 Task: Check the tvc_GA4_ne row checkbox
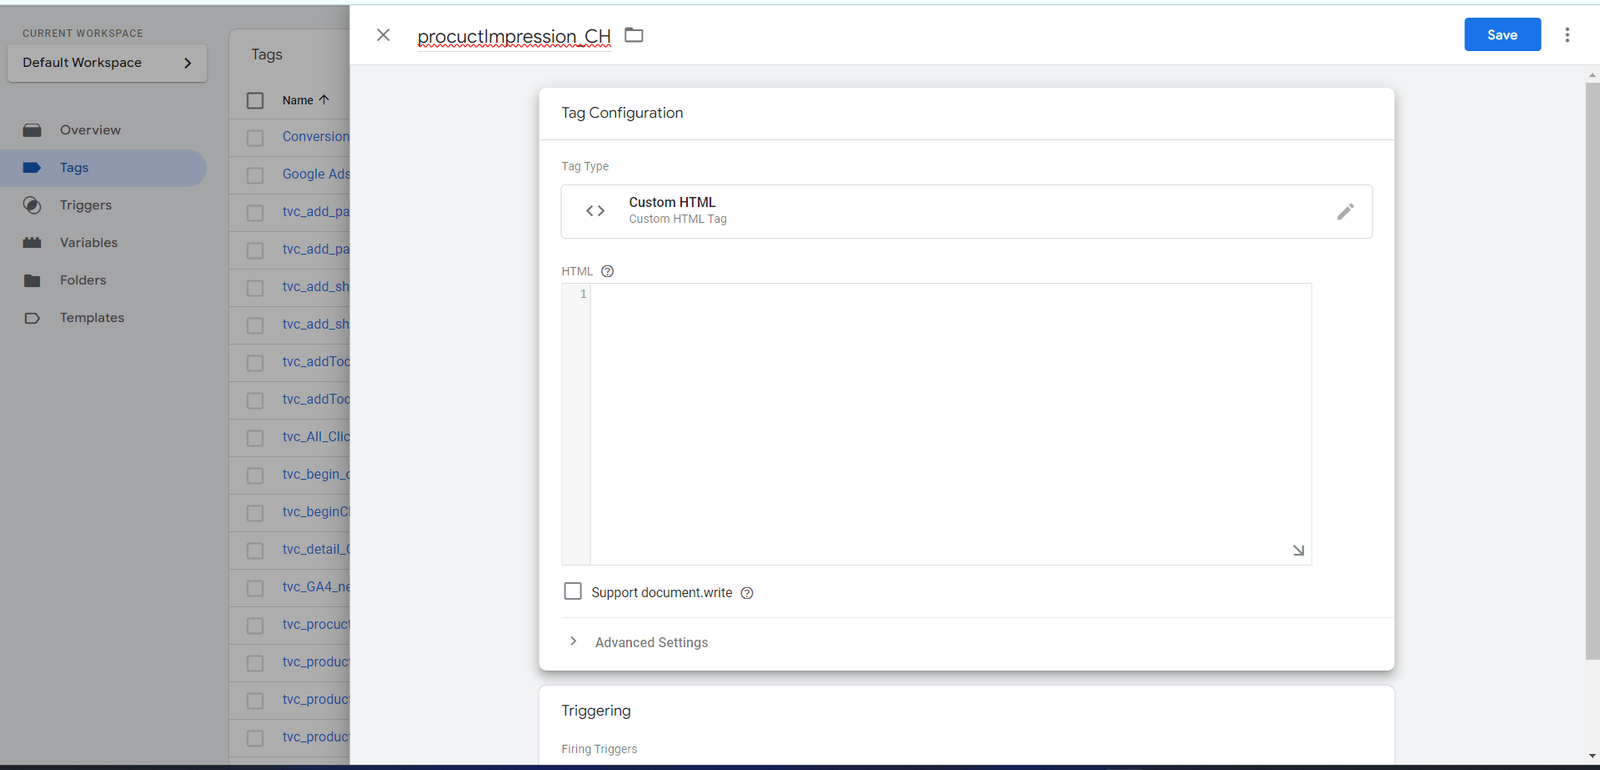click(255, 588)
